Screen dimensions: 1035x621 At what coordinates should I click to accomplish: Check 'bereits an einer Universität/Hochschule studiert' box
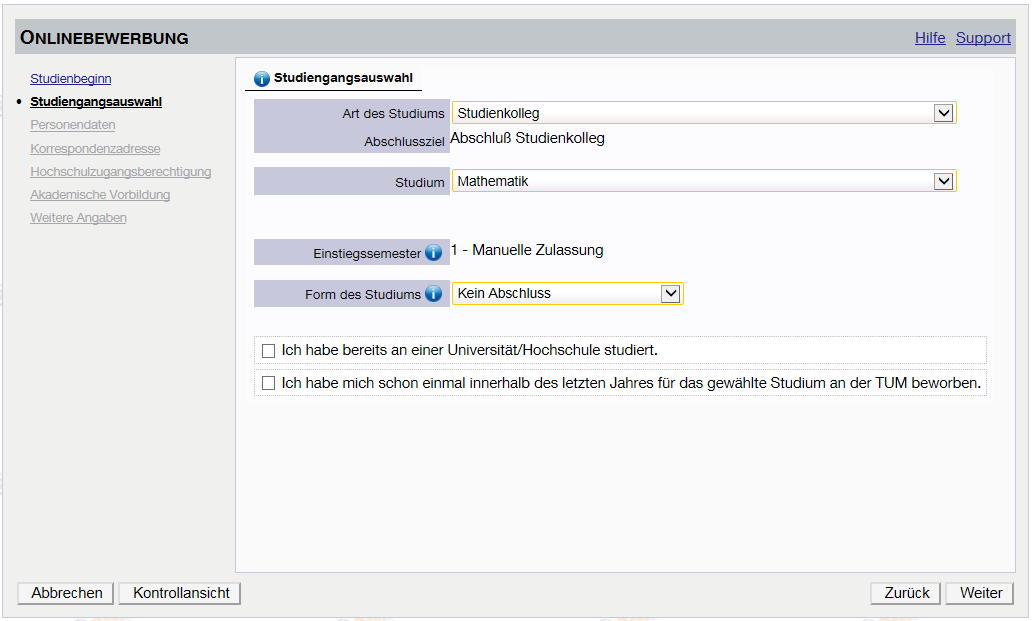(268, 351)
